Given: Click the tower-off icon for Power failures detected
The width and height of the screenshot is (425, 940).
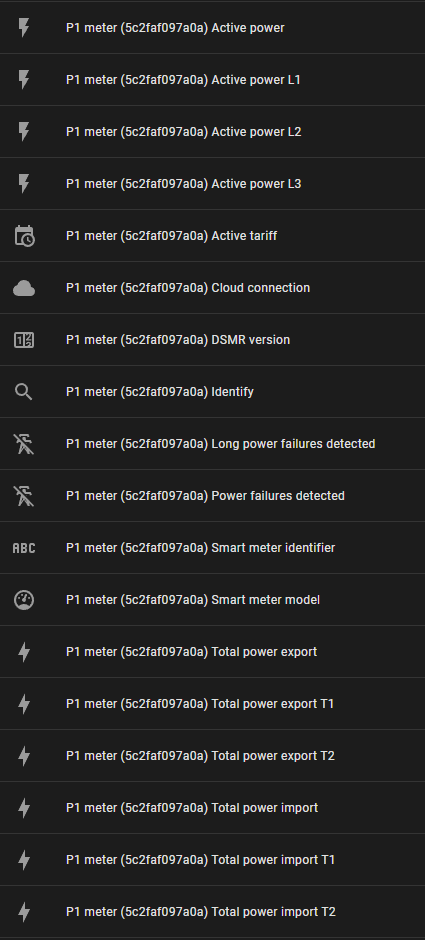Looking at the screenshot, I should coord(24,496).
